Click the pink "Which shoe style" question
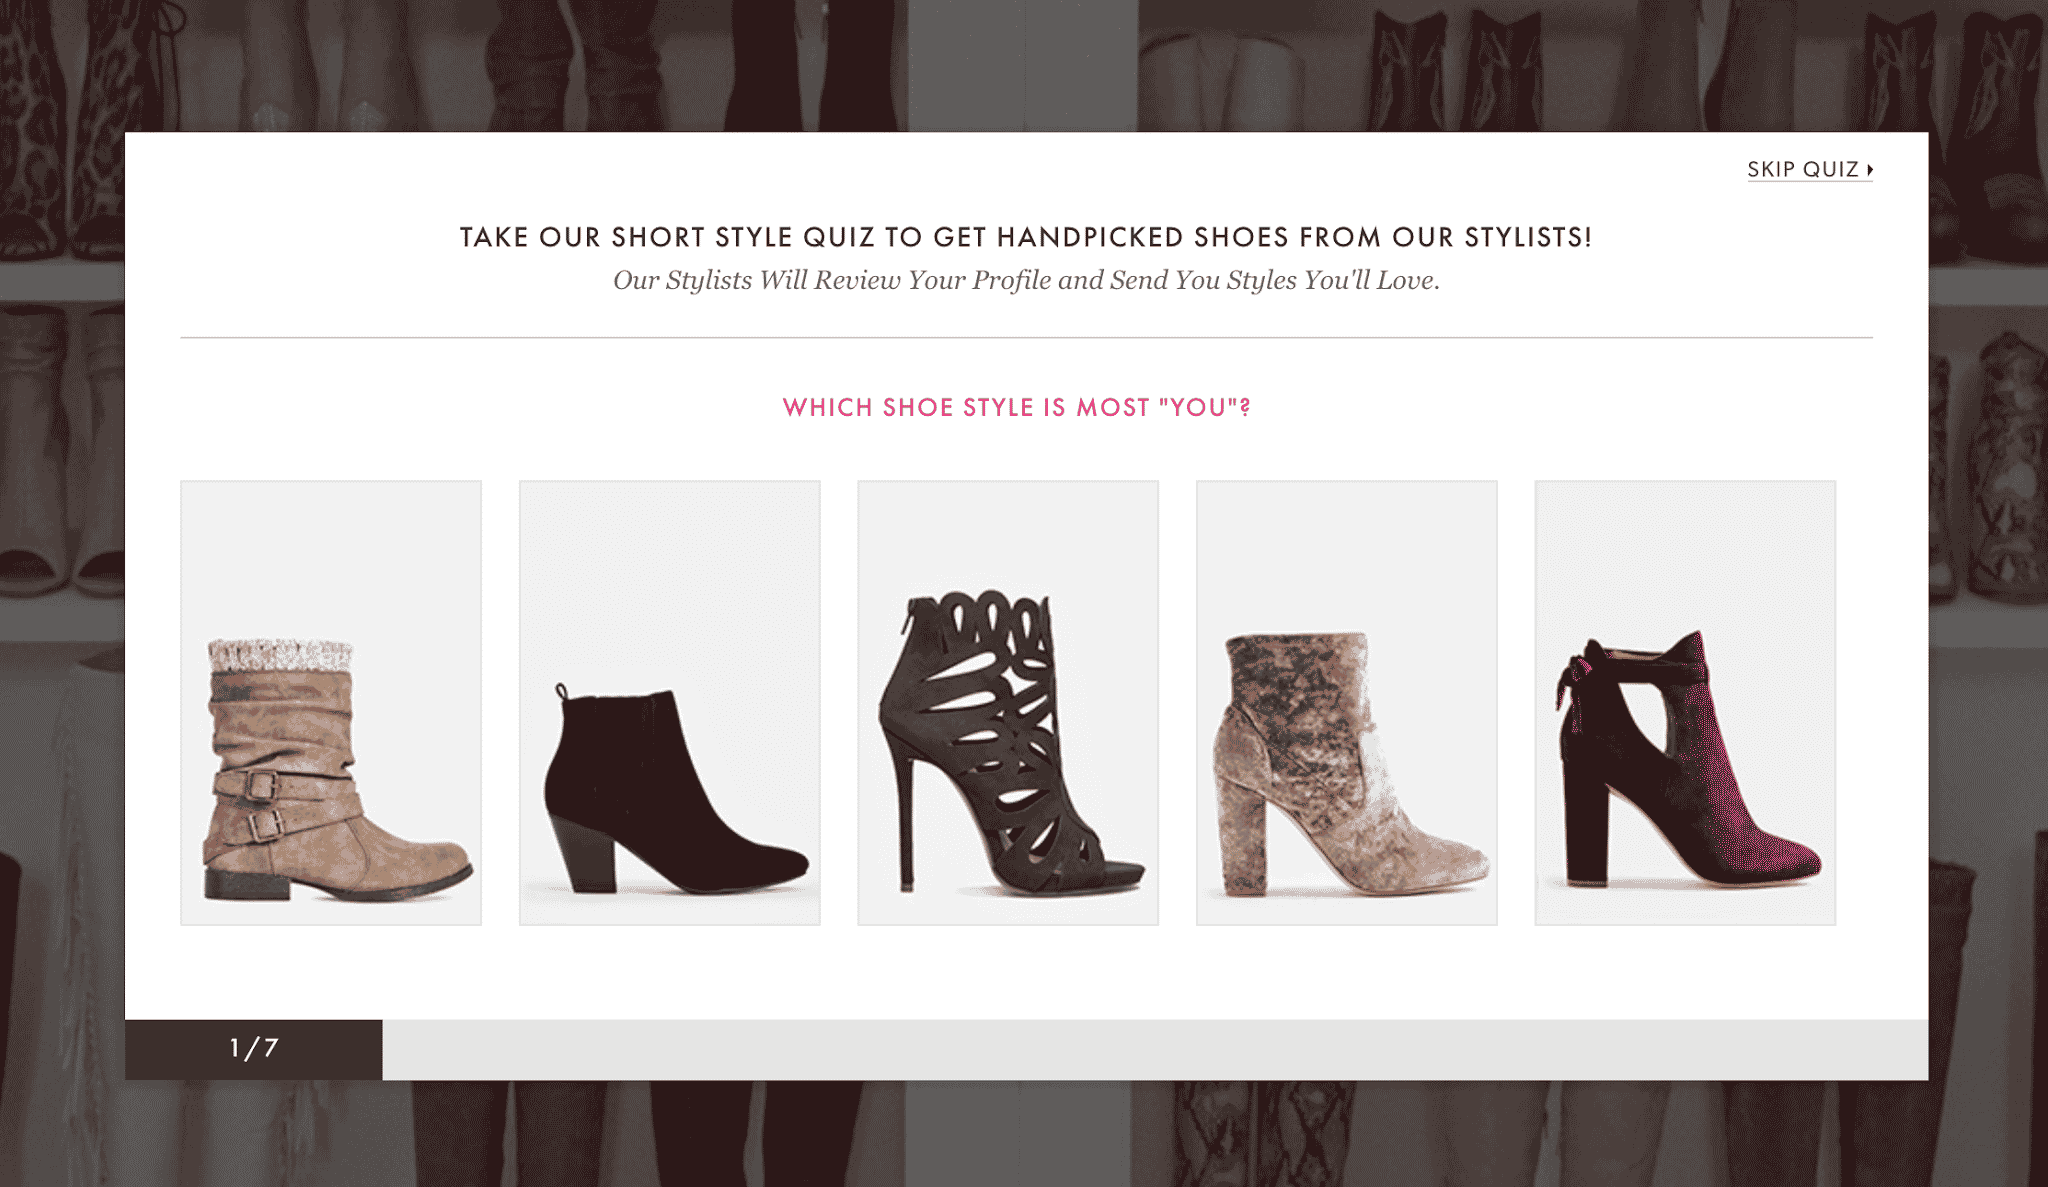This screenshot has width=2048, height=1187. click(1016, 407)
